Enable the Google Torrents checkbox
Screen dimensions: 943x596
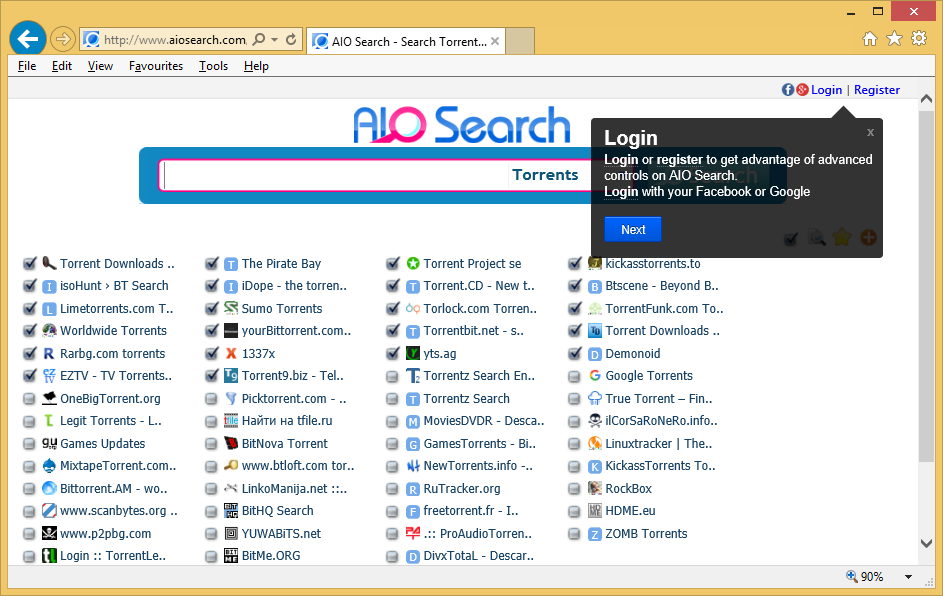(x=575, y=377)
